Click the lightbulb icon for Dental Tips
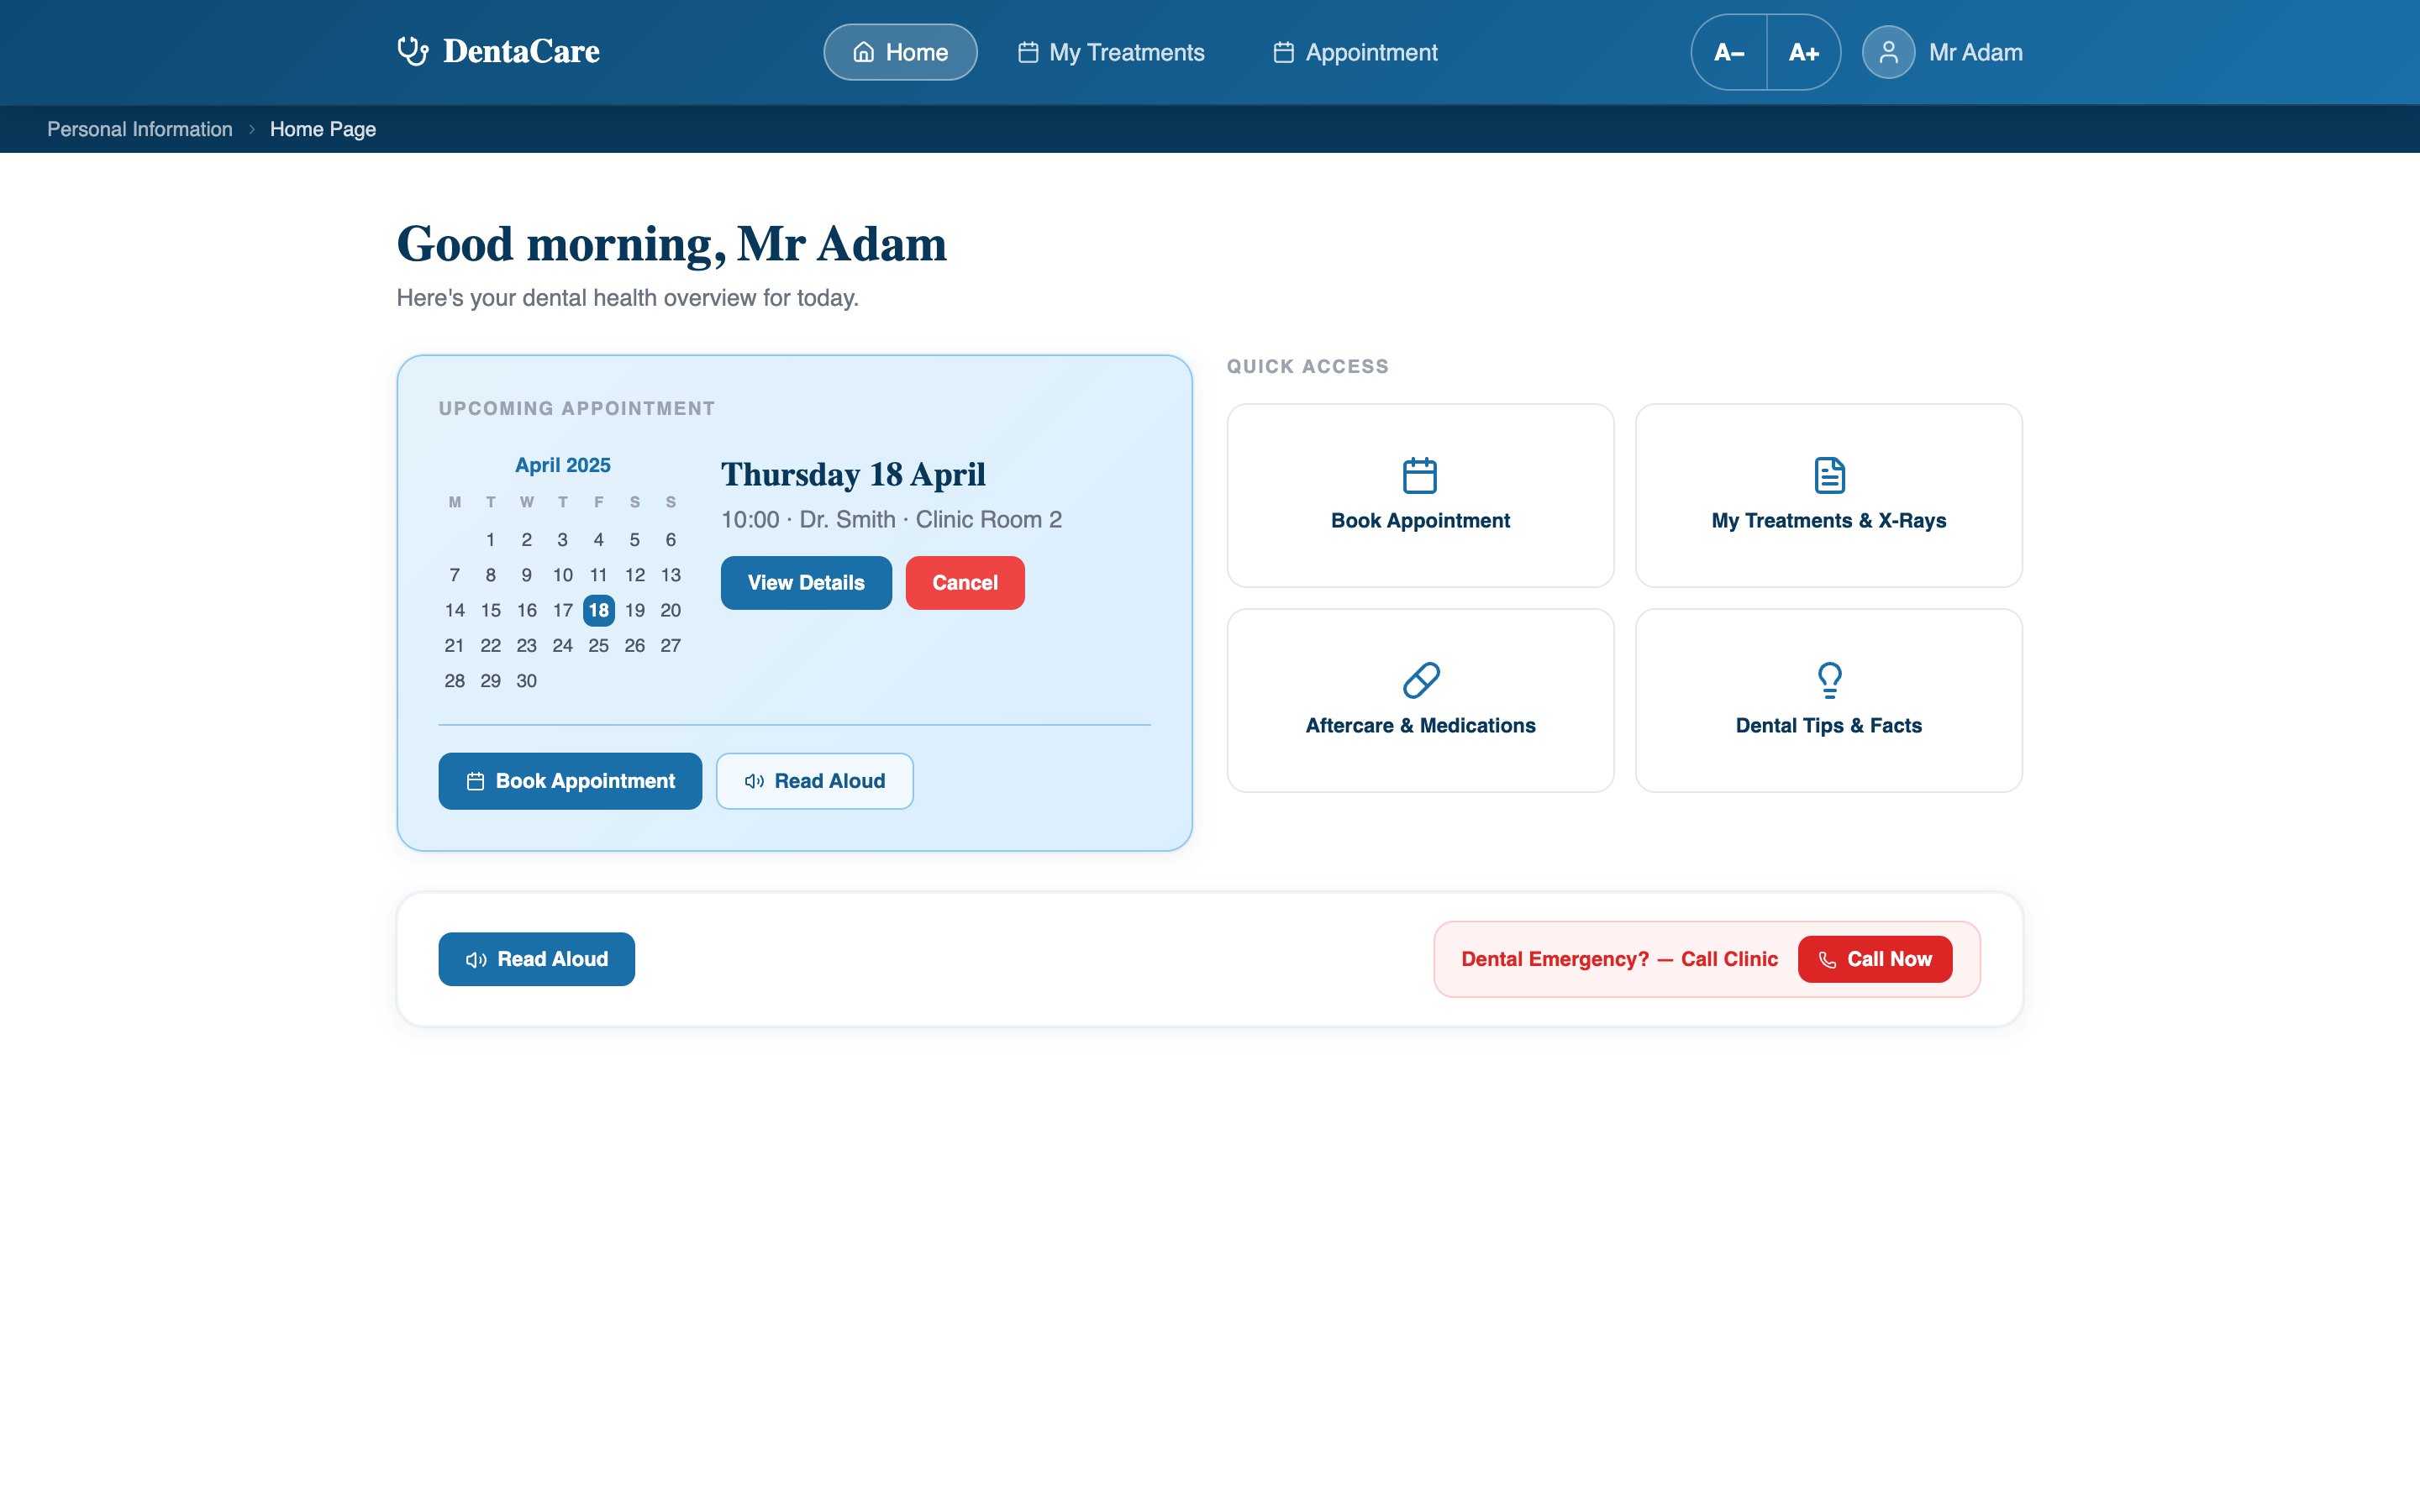Image resolution: width=2420 pixels, height=1512 pixels. tap(1829, 680)
